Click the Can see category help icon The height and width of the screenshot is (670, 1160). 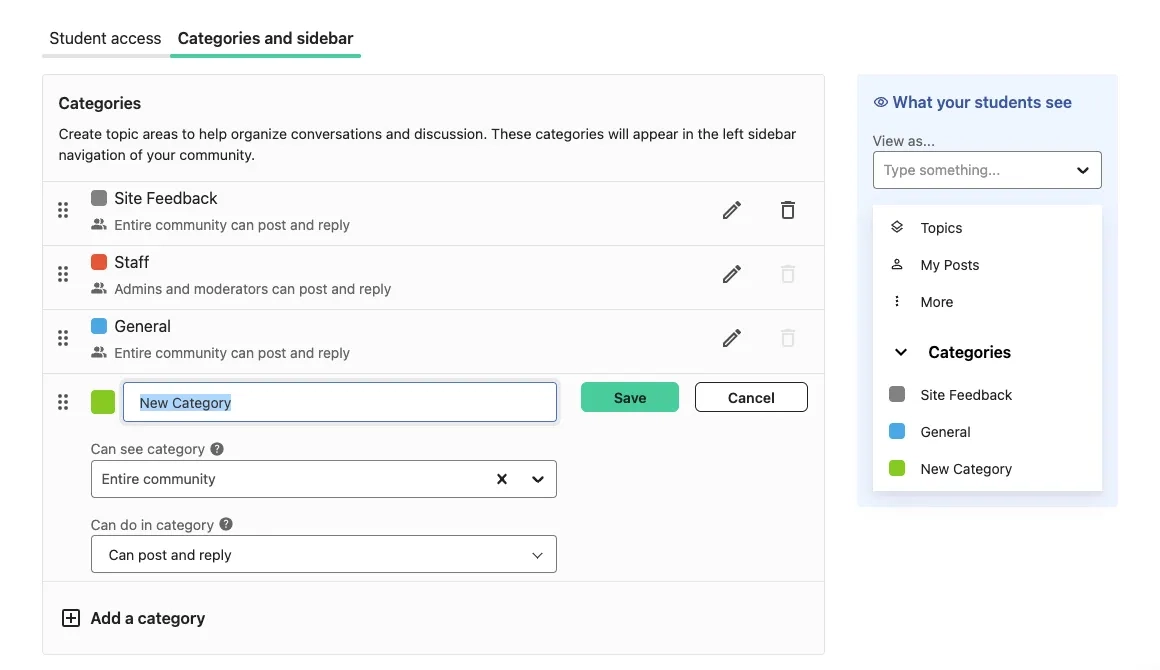point(217,449)
